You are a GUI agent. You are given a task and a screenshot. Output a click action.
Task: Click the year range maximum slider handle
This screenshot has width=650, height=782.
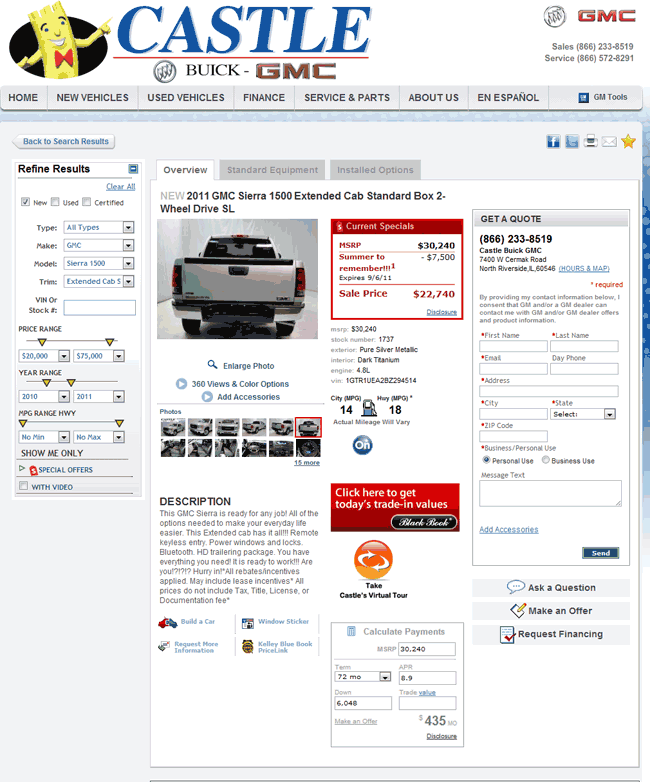click(x=71, y=383)
